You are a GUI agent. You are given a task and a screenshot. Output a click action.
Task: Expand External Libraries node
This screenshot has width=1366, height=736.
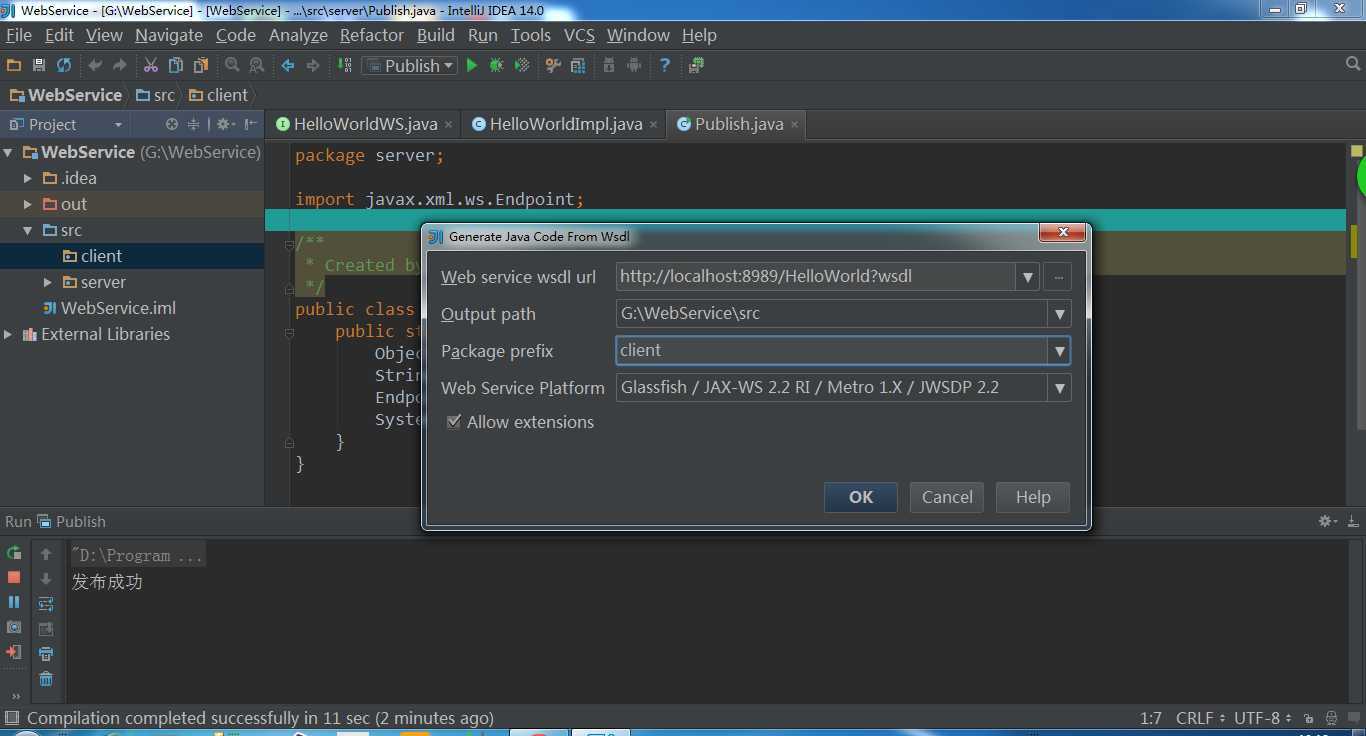pyautogui.click(x=8, y=334)
